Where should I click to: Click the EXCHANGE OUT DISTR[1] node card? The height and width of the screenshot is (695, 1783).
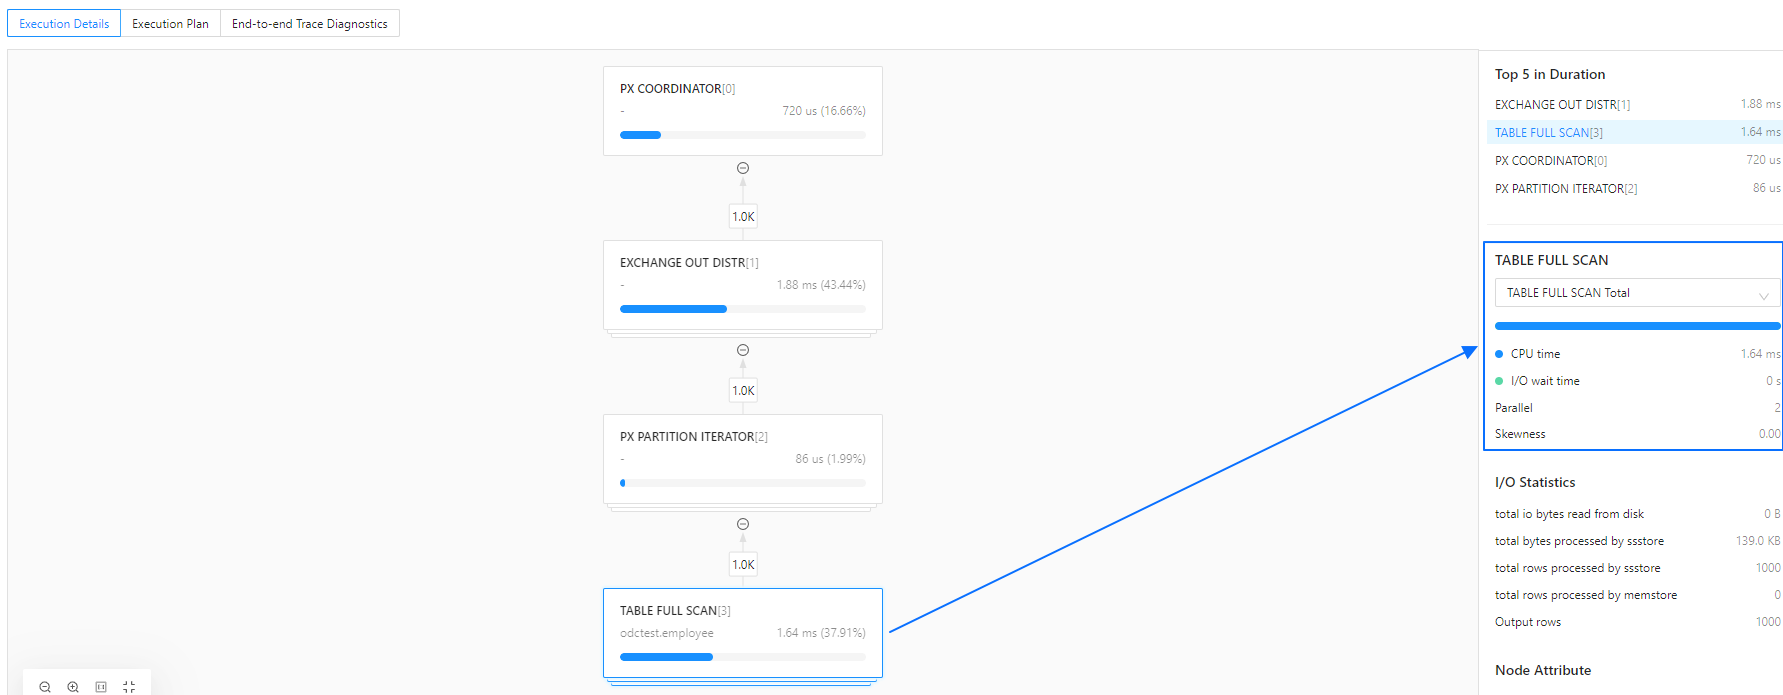pos(742,285)
